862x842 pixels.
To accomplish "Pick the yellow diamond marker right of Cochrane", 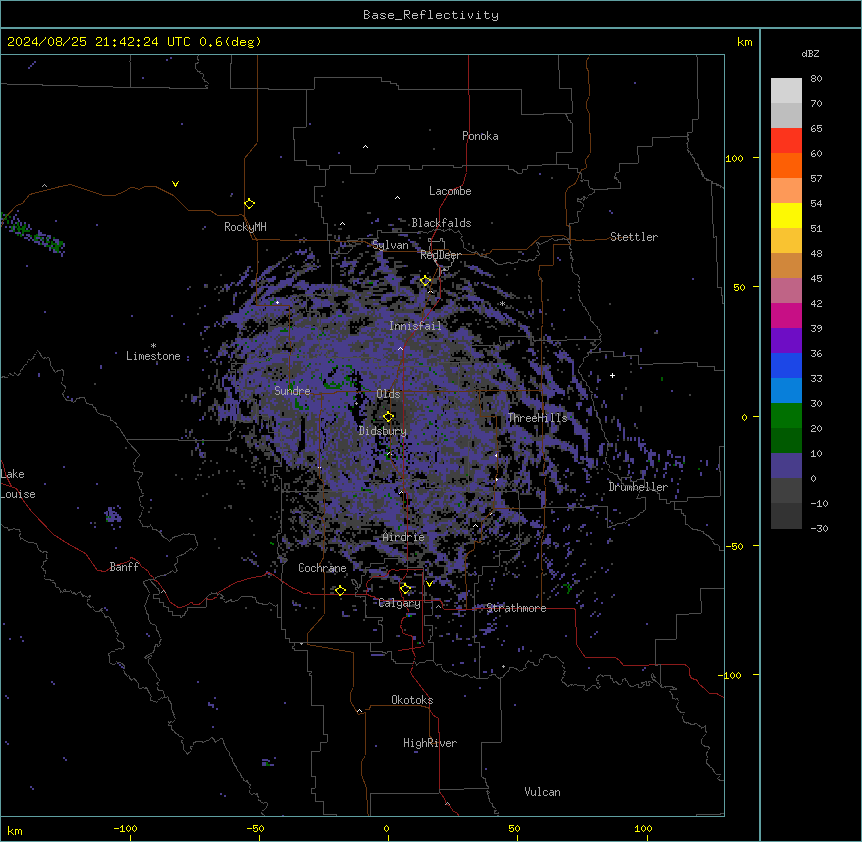I will [x=340, y=591].
